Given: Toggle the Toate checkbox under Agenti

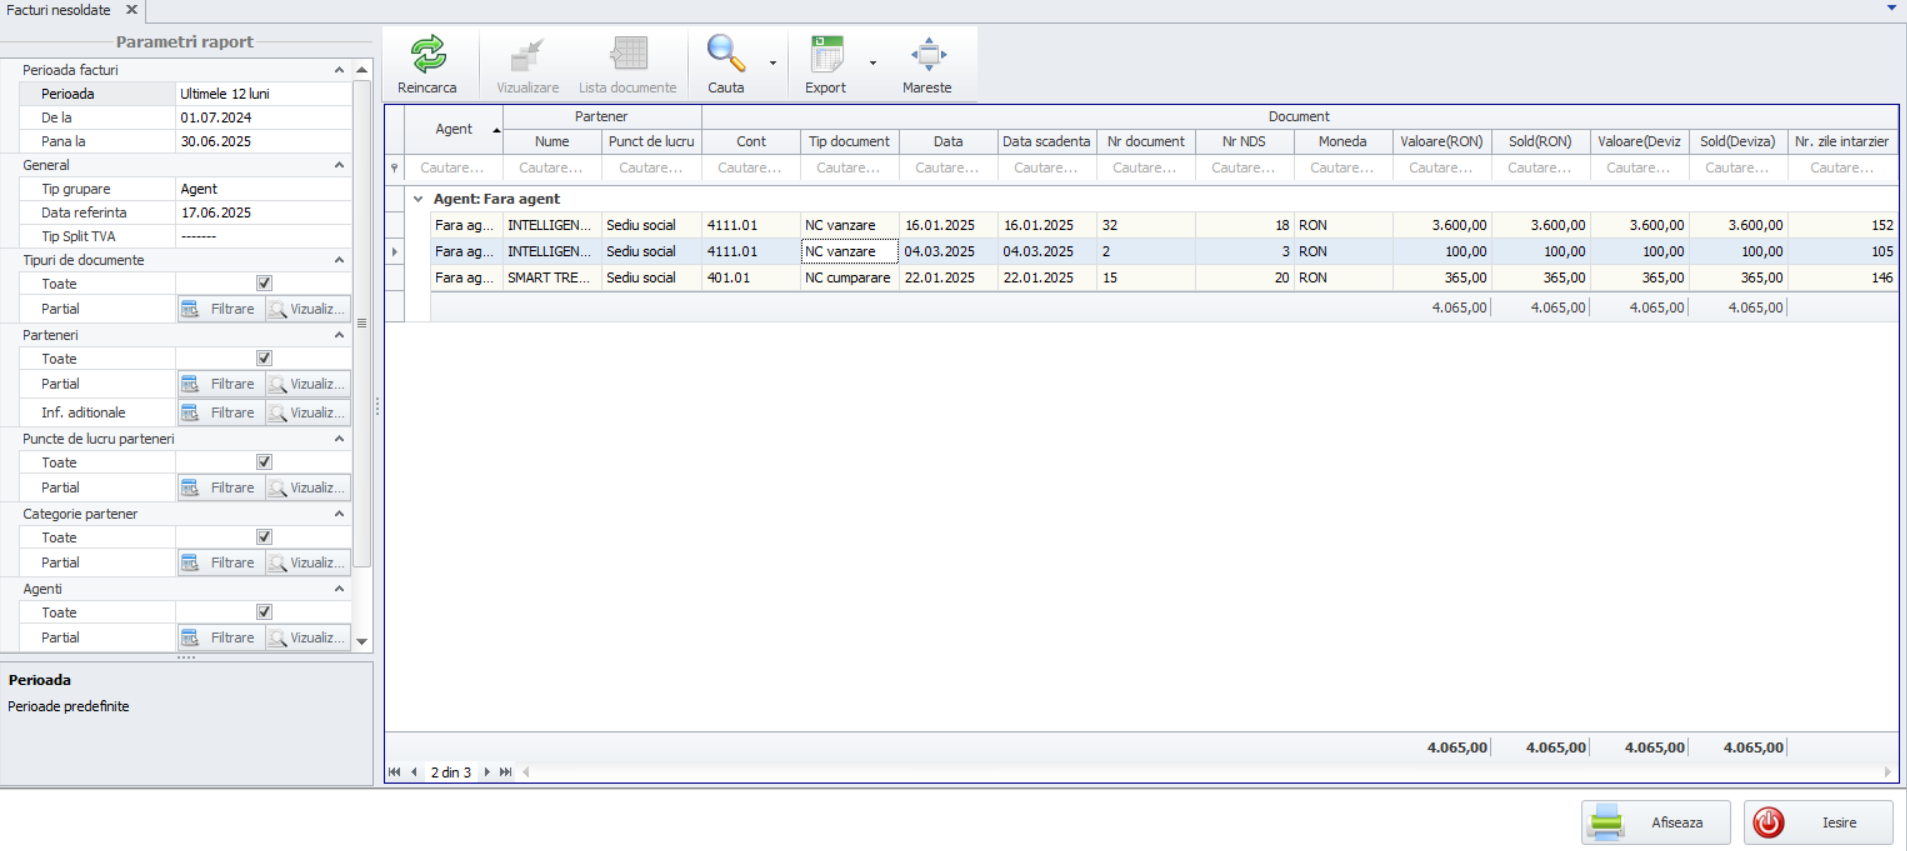Looking at the screenshot, I should 264,612.
